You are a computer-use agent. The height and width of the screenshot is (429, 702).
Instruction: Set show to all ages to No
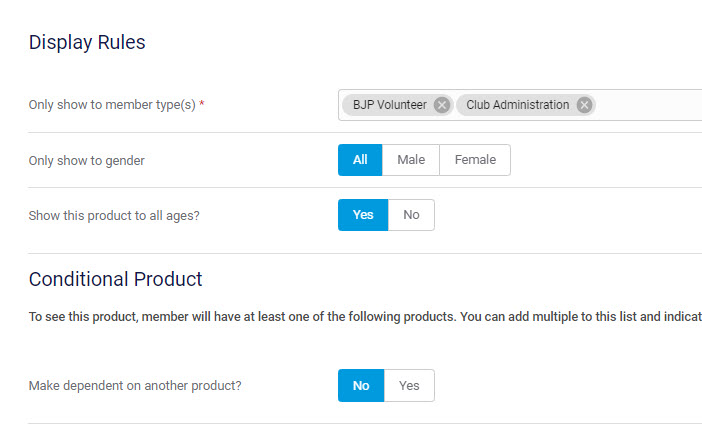coord(411,215)
